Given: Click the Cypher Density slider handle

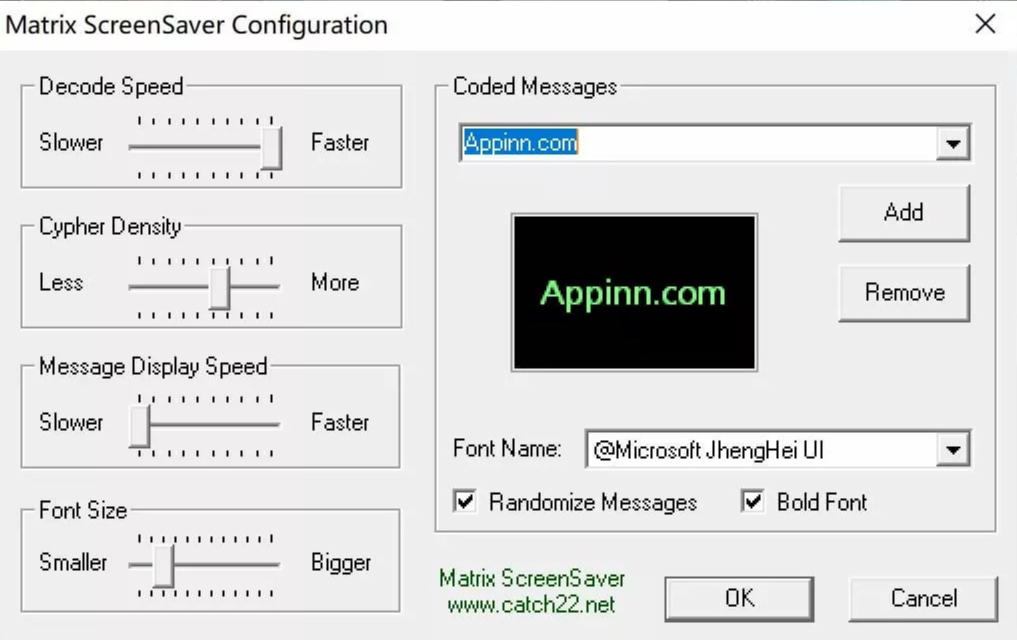Looking at the screenshot, I should [x=220, y=287].
